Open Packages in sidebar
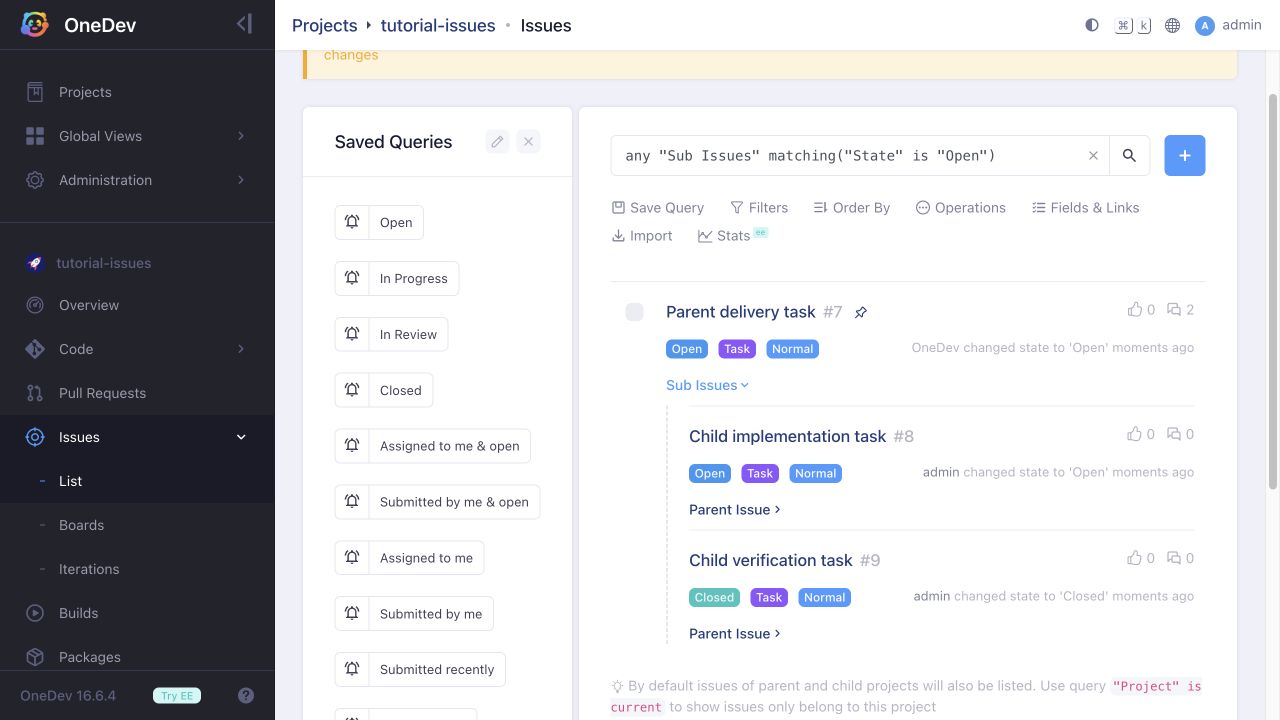This screenshot has height=720, width=1280. pyautogui.click(x=137, y=657)
